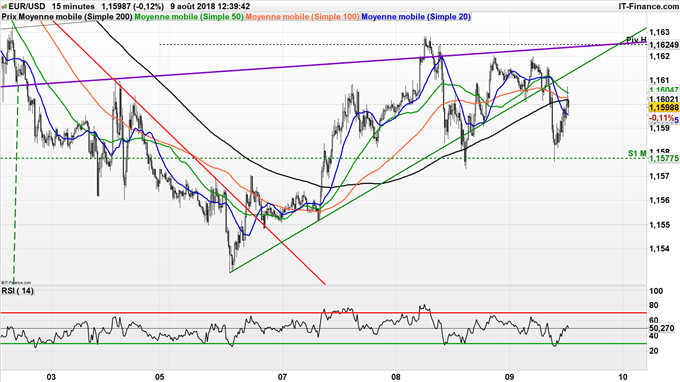The image size is (680, 382).
Task: Click the 1,163 price axis label
Action: (x=660, y=32)
